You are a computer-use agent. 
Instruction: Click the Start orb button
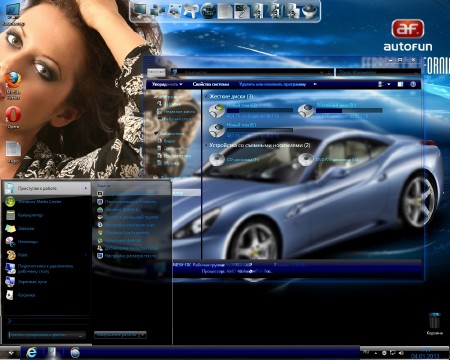10,353
